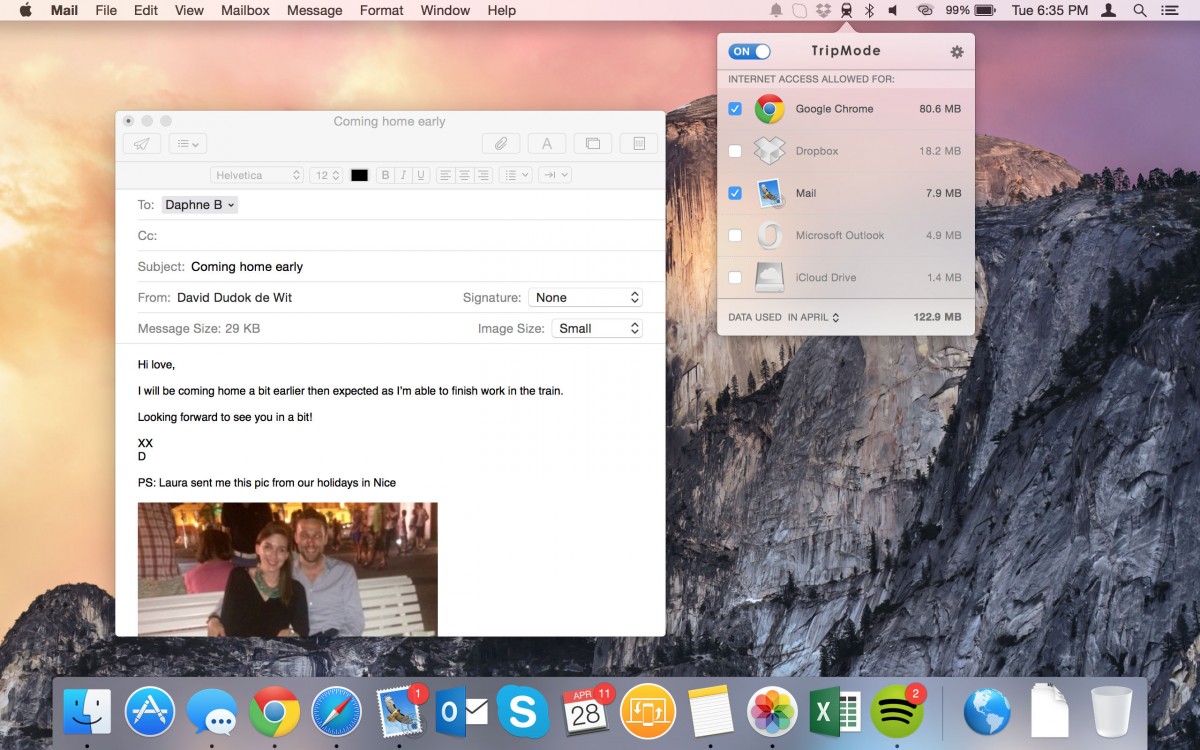Open the Mailbox menu
Screen dimensions: 1200x750
pyautogui.click(x=245, y=10)
